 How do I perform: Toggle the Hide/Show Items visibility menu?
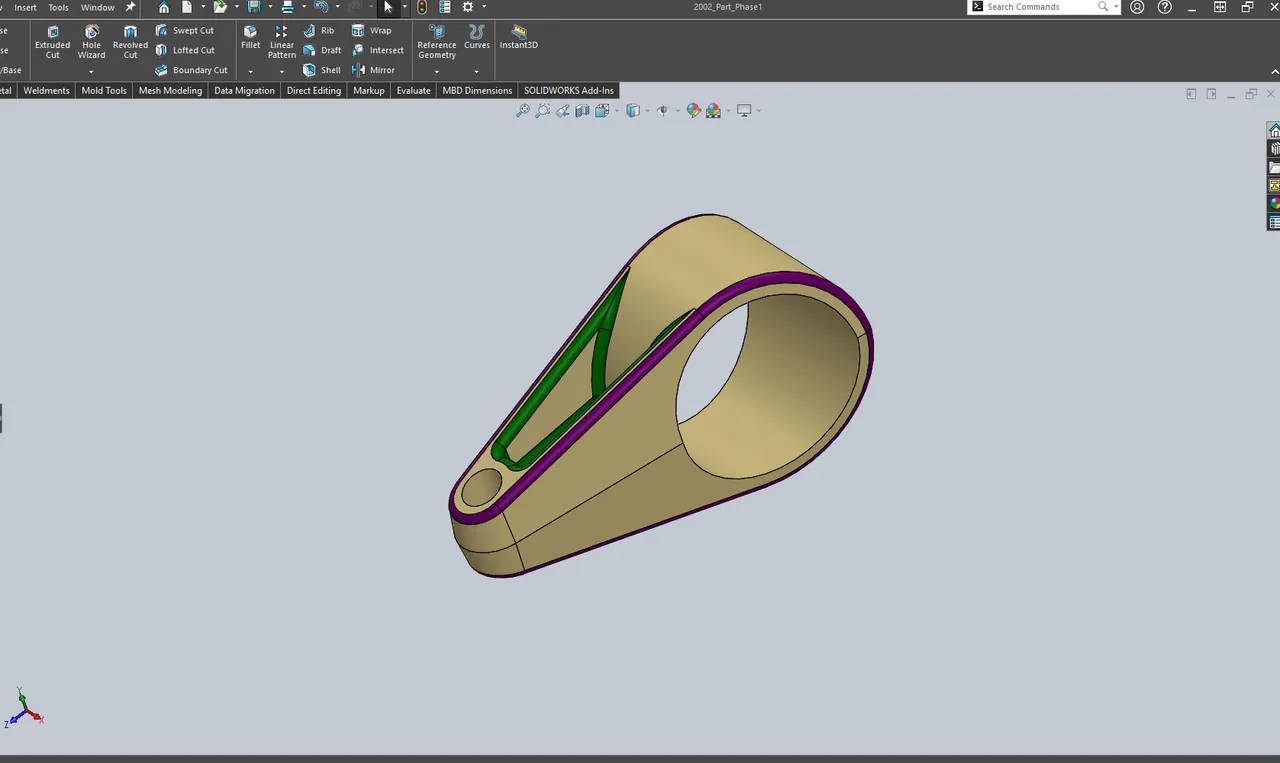(663, 110)
